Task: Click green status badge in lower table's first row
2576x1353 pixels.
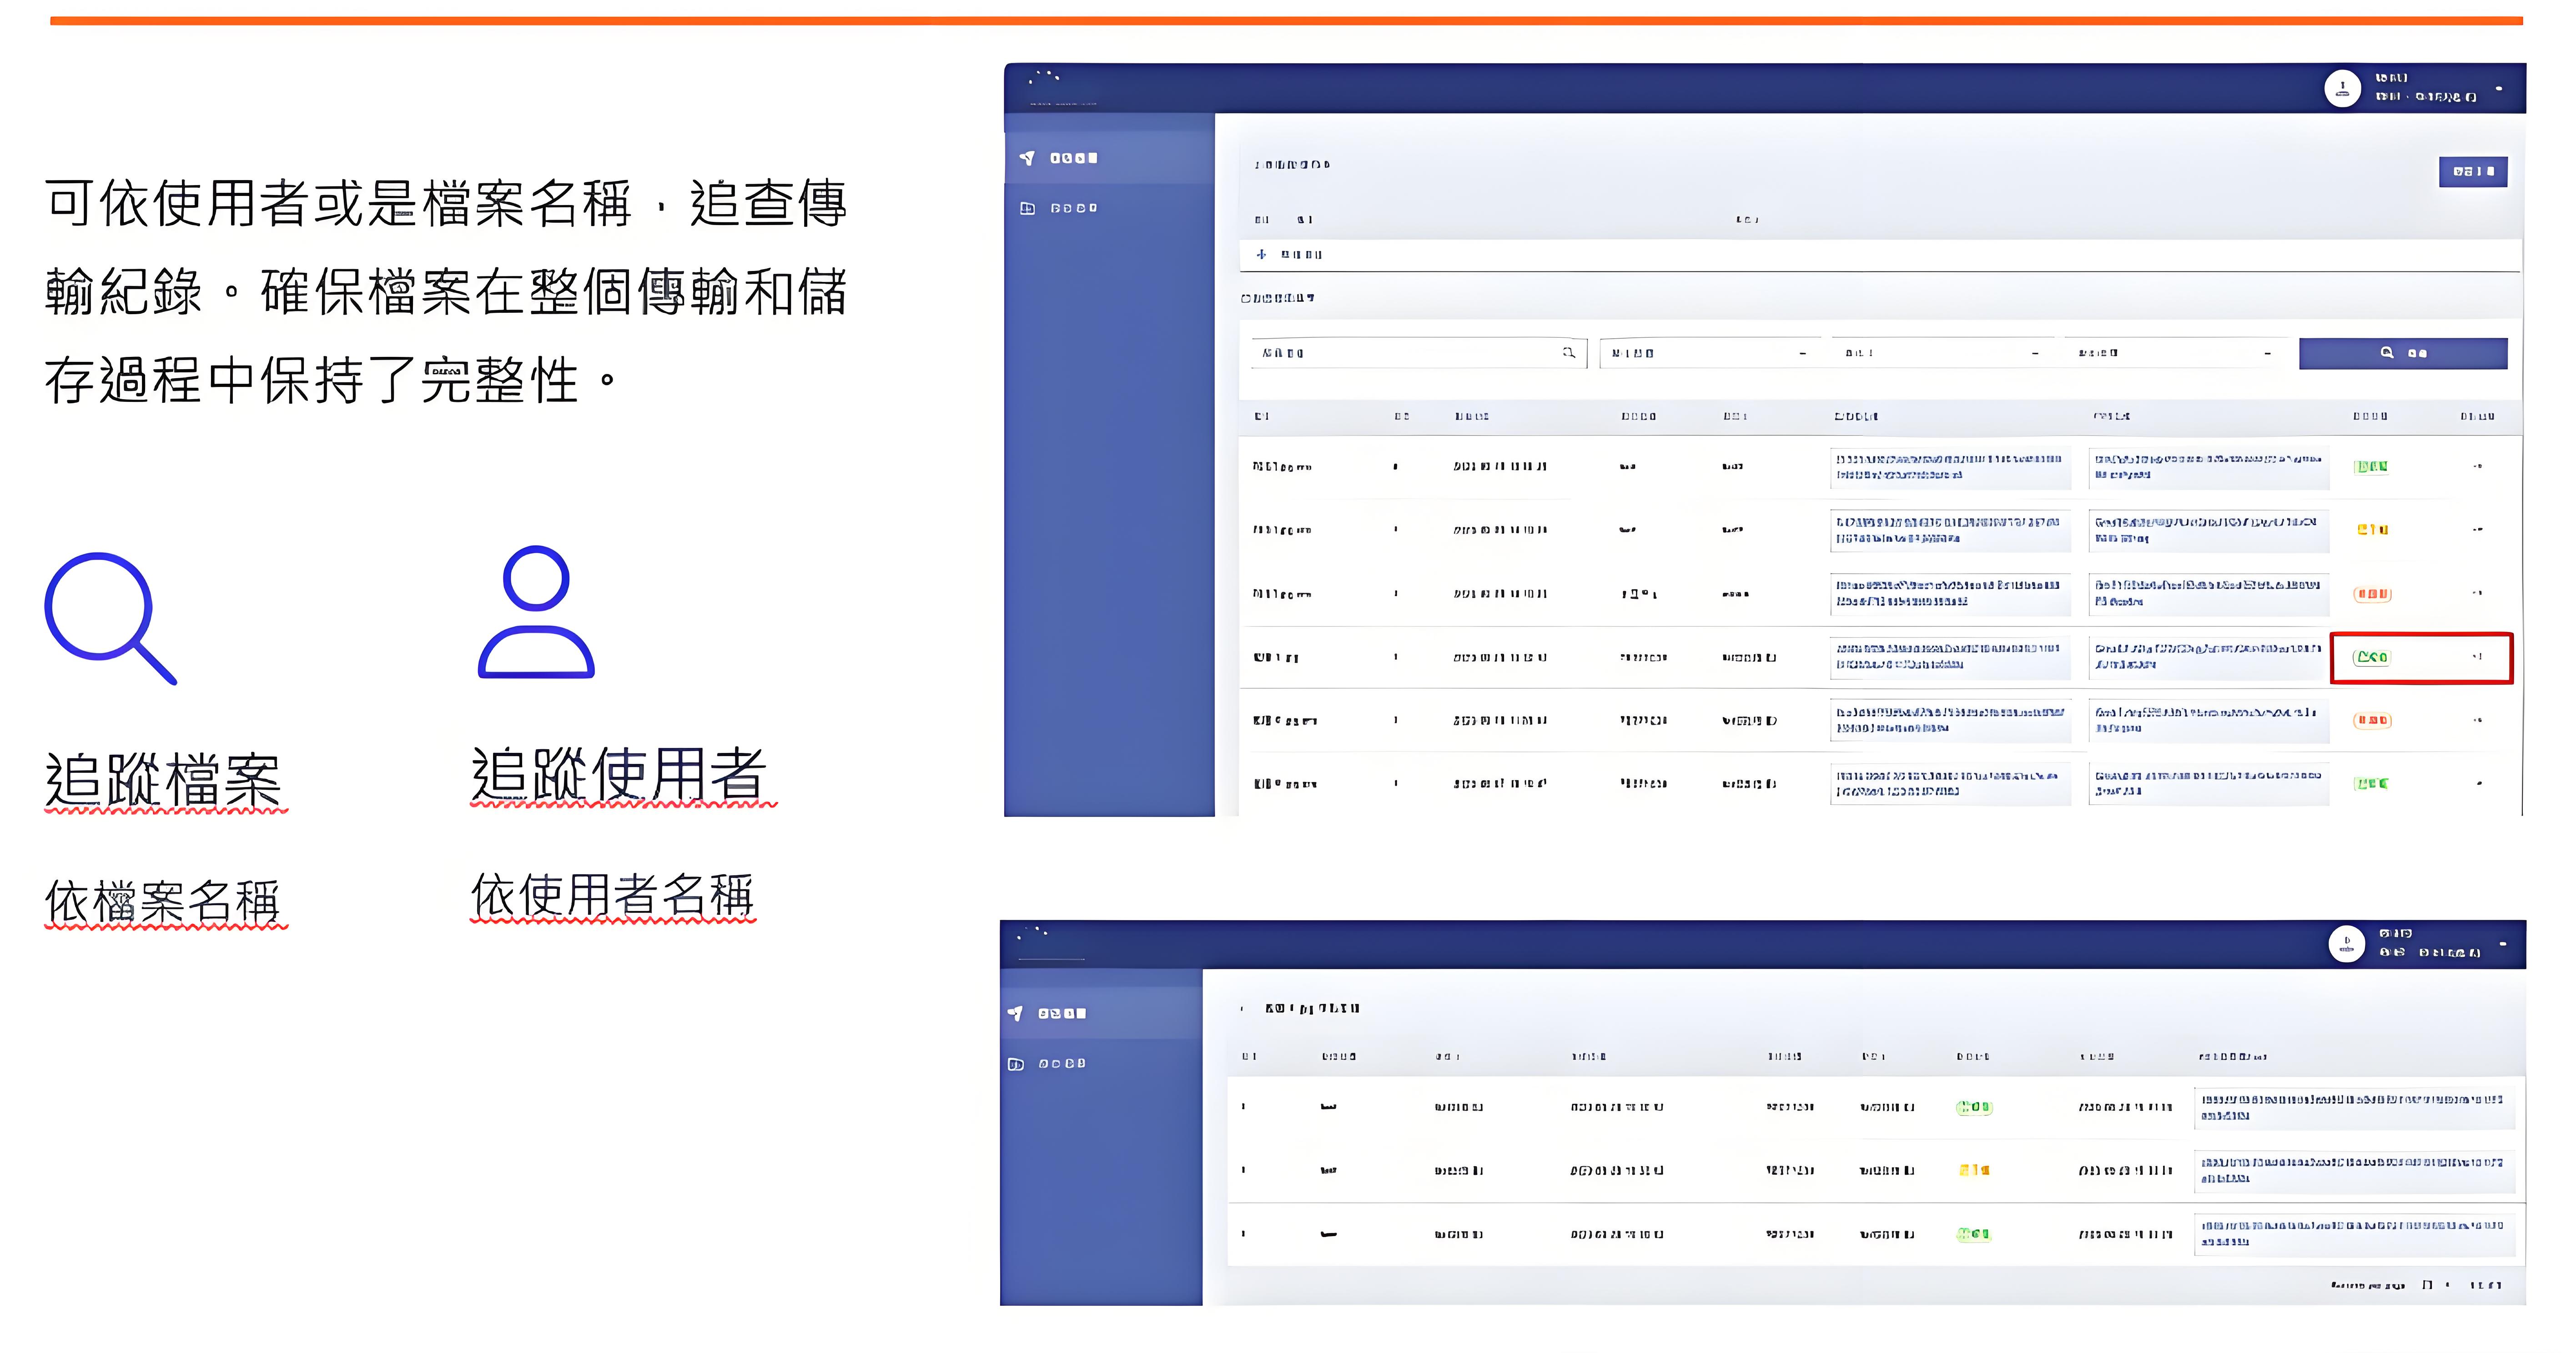Action: tap(1974, 1107)
